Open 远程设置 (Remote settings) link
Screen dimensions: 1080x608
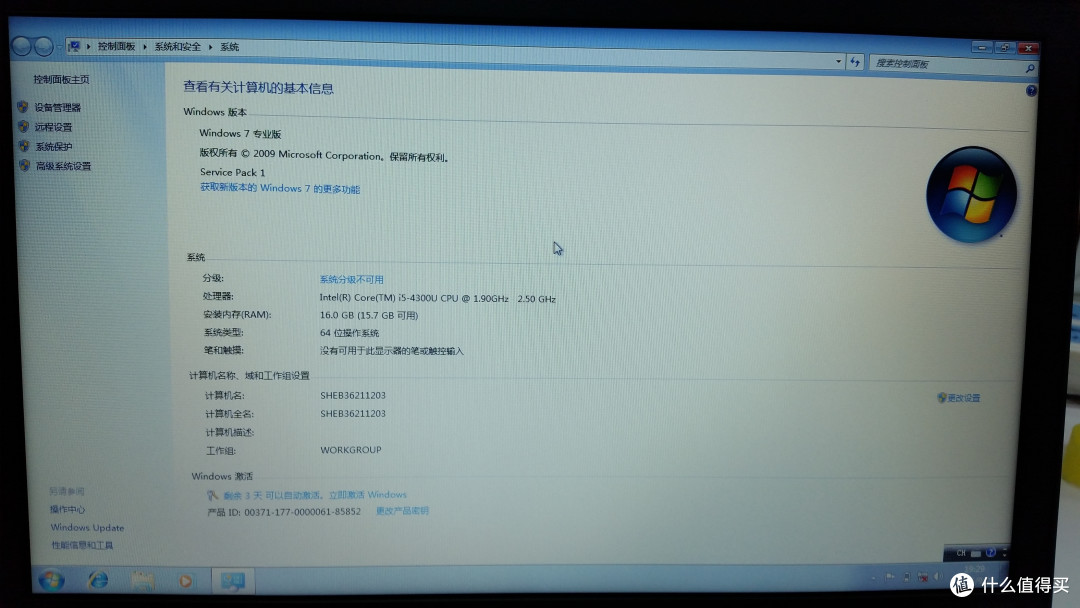(54, 127)
